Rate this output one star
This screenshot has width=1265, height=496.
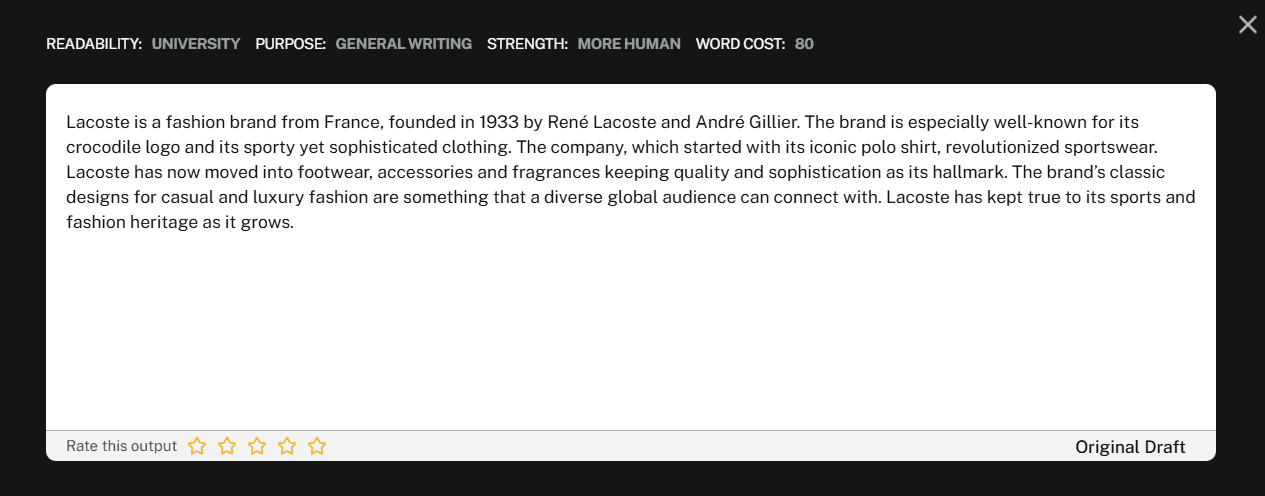197,446
